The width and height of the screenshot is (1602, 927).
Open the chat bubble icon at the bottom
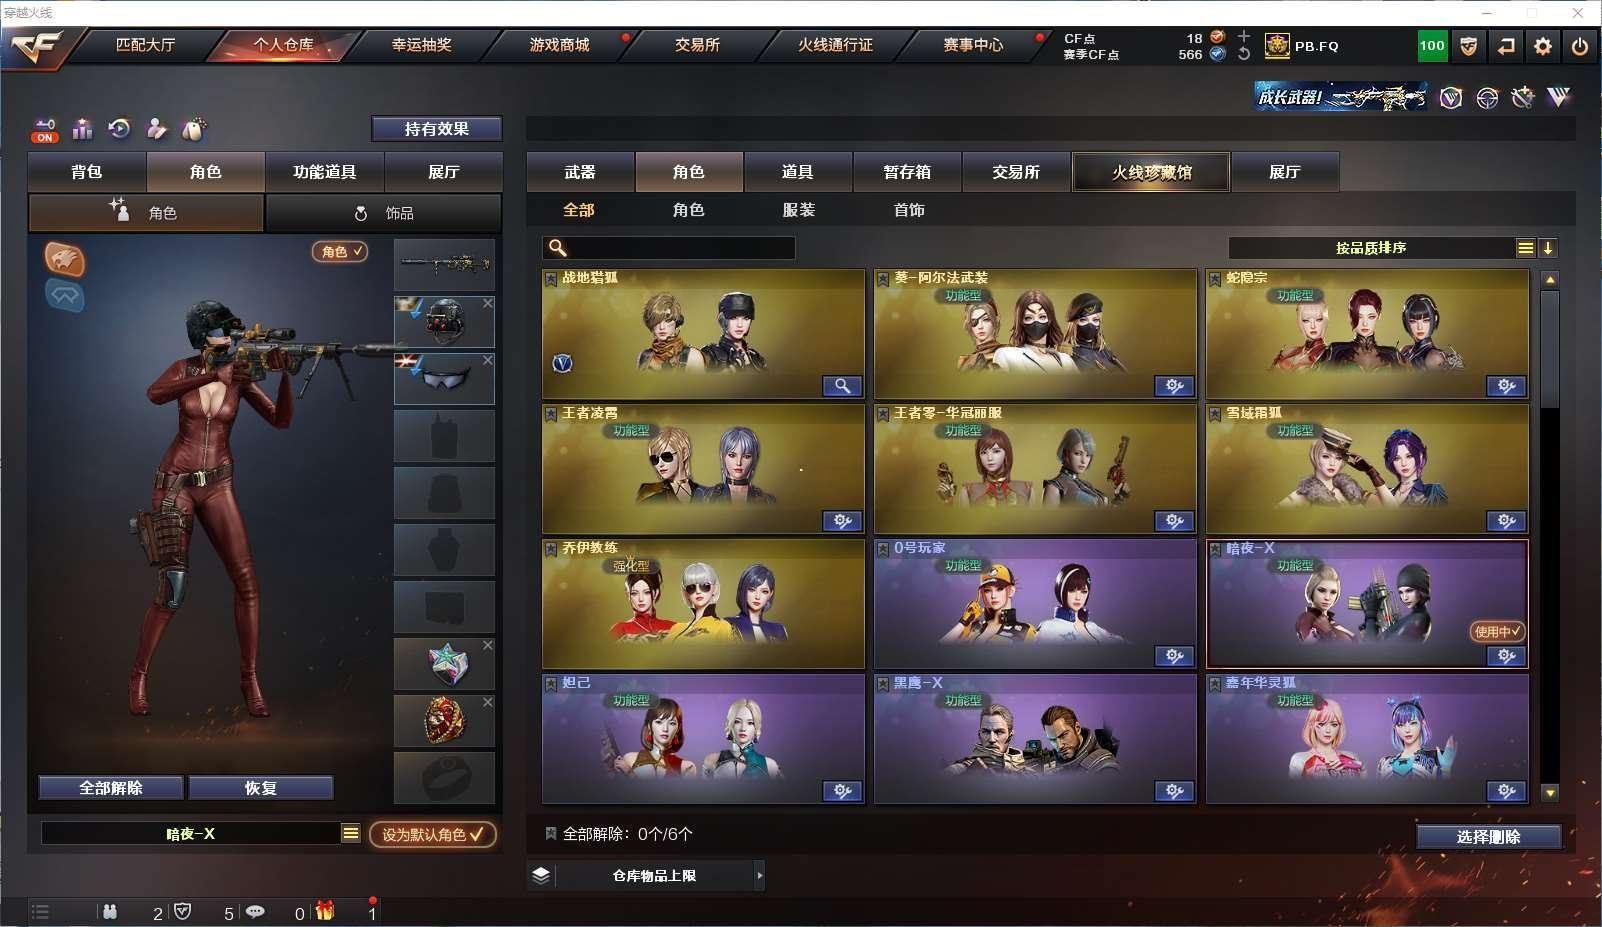(256, 912)
